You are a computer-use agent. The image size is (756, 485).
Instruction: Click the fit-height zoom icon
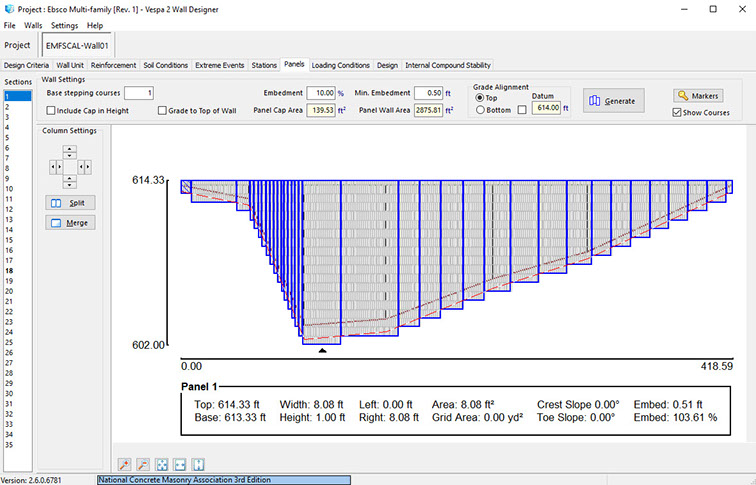[x=198, y=465]
